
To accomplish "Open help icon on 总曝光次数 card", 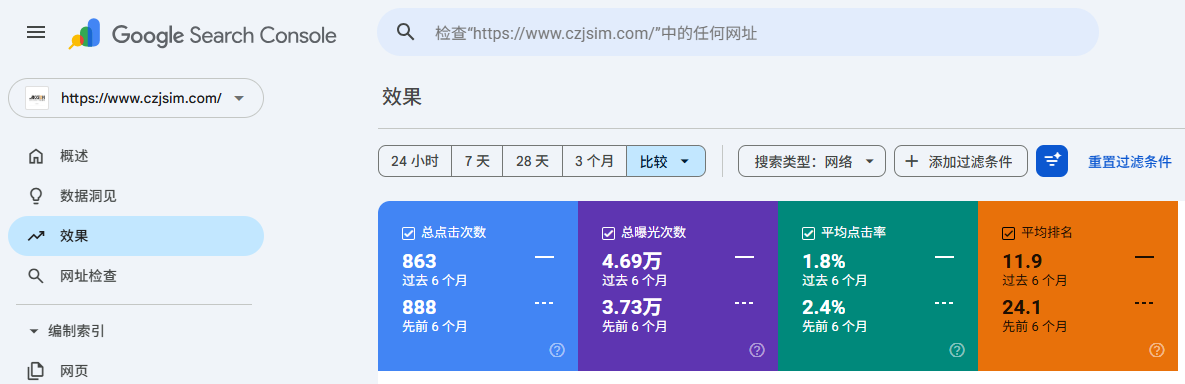I will (x=756, y=350).
